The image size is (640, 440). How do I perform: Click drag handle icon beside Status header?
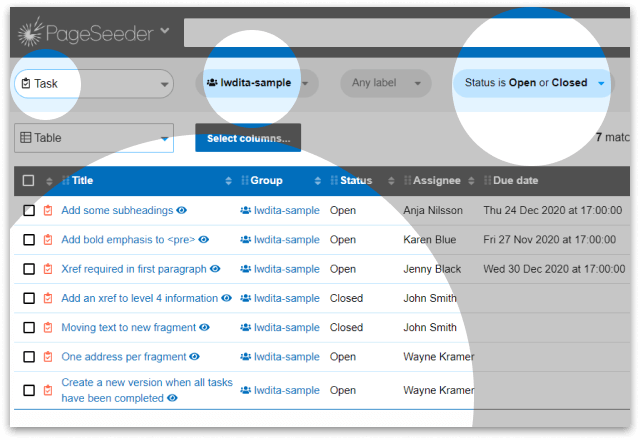(334, 181)
